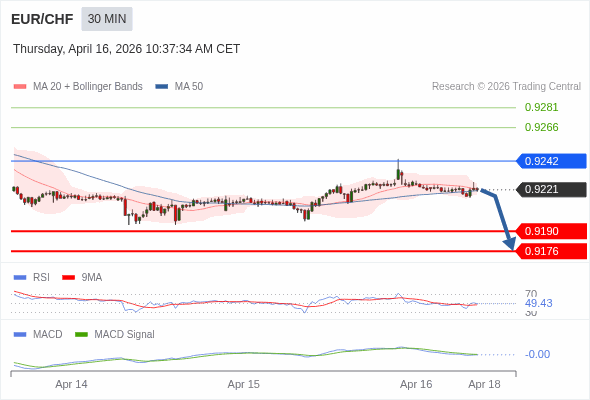Click the 0.9266 resistance level label

coord(541,127)
